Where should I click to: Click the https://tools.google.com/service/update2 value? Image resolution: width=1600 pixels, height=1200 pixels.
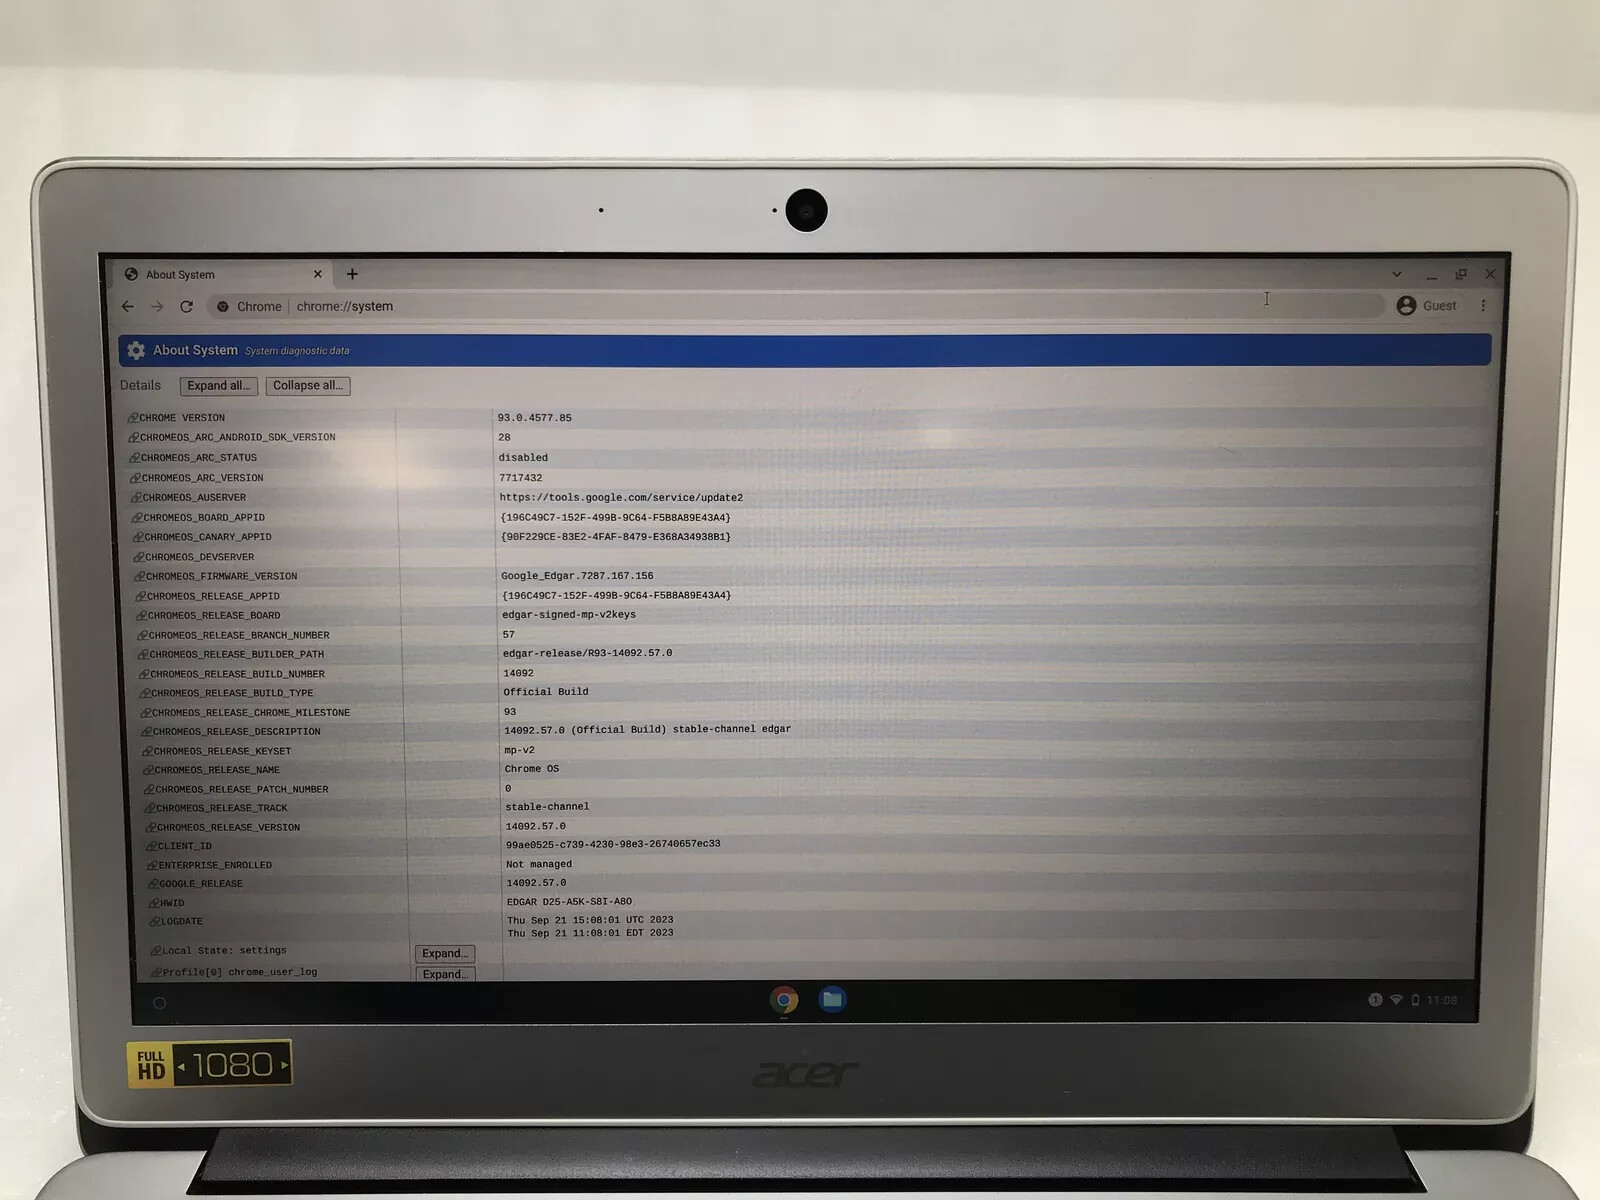coord(621,497)
